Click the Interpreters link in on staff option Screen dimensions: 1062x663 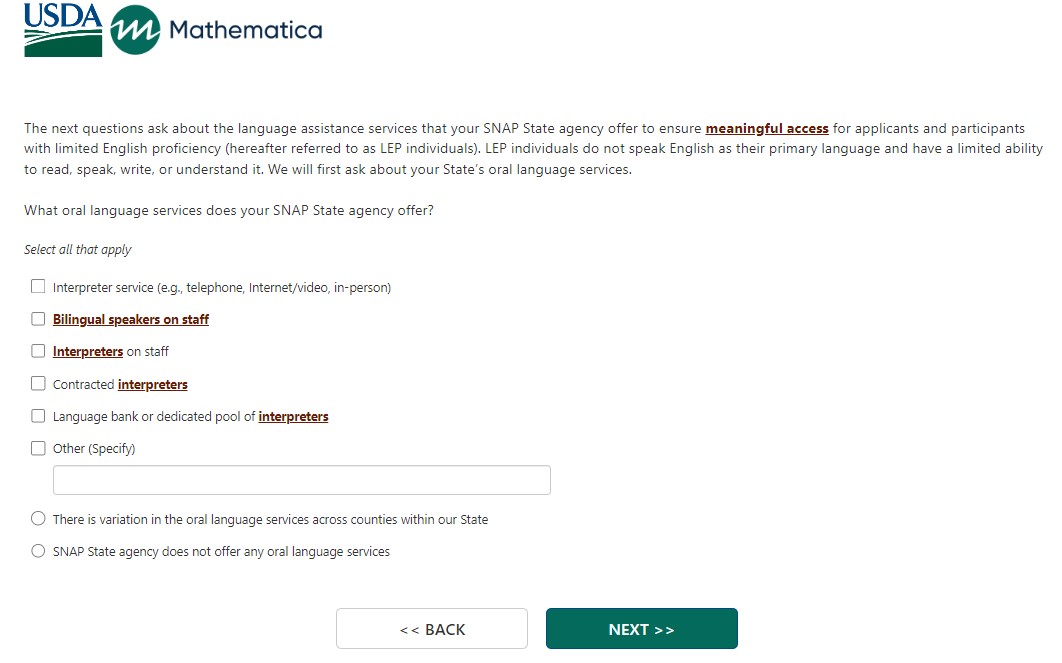(x=88, y=351)
